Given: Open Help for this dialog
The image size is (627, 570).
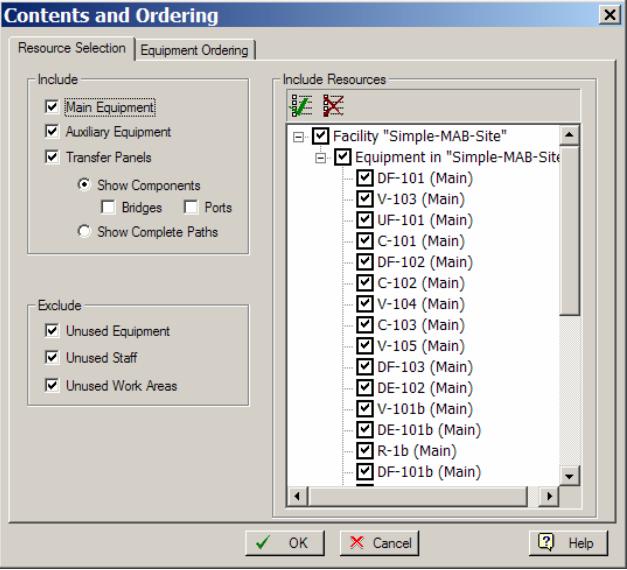Looking at the screenshot, I should point(566,543).
